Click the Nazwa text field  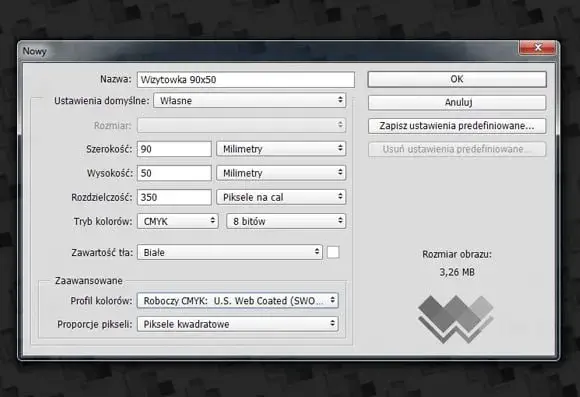[246, 80]
